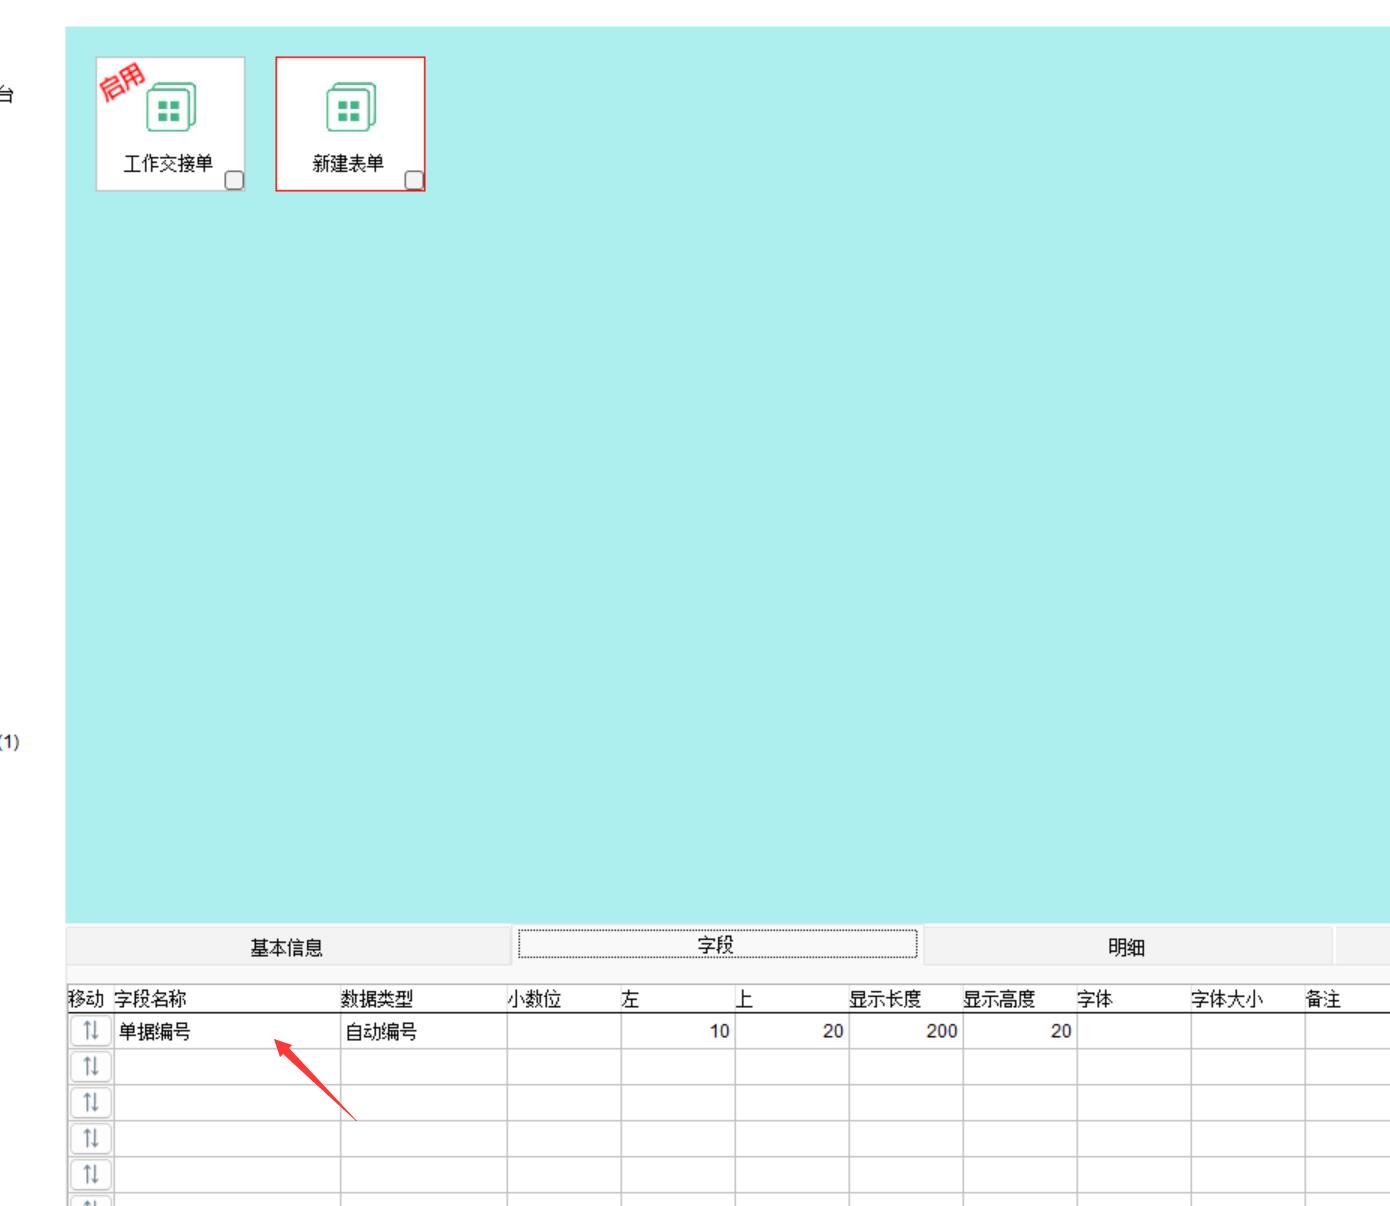
Task: Click the 字体 cell of 单据编号 row
Action: click(1133, 1032)
